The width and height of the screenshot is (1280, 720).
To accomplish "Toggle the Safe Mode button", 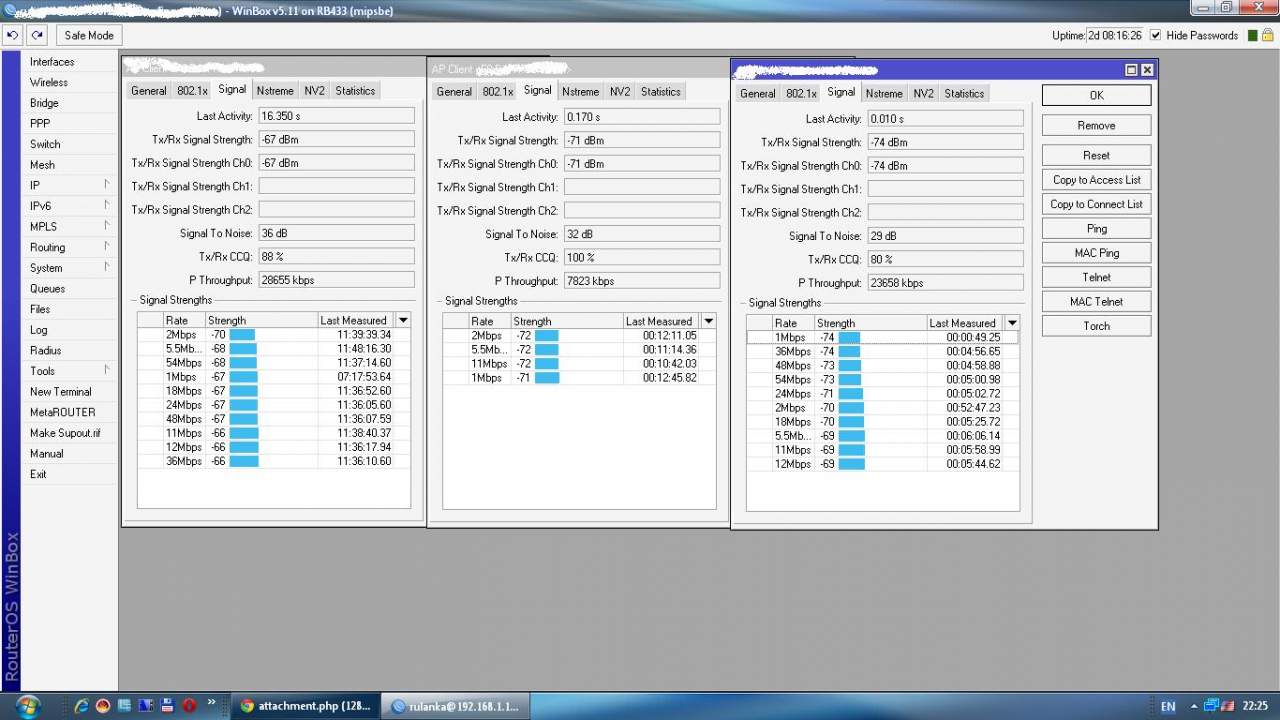I will pos(89,35).
